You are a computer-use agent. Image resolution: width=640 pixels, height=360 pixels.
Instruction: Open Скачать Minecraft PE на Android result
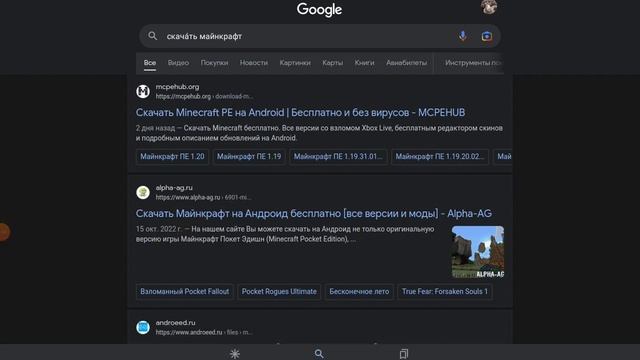(300, 113)
